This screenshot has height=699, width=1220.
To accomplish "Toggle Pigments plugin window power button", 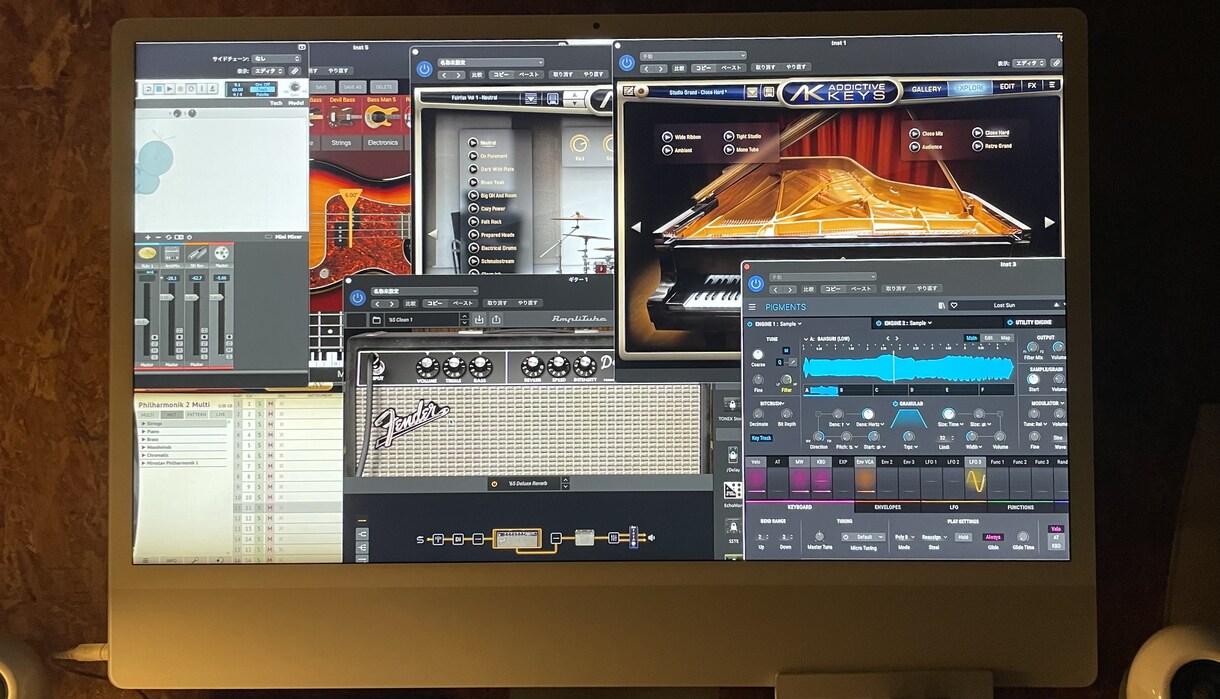I will coord(755,283).
